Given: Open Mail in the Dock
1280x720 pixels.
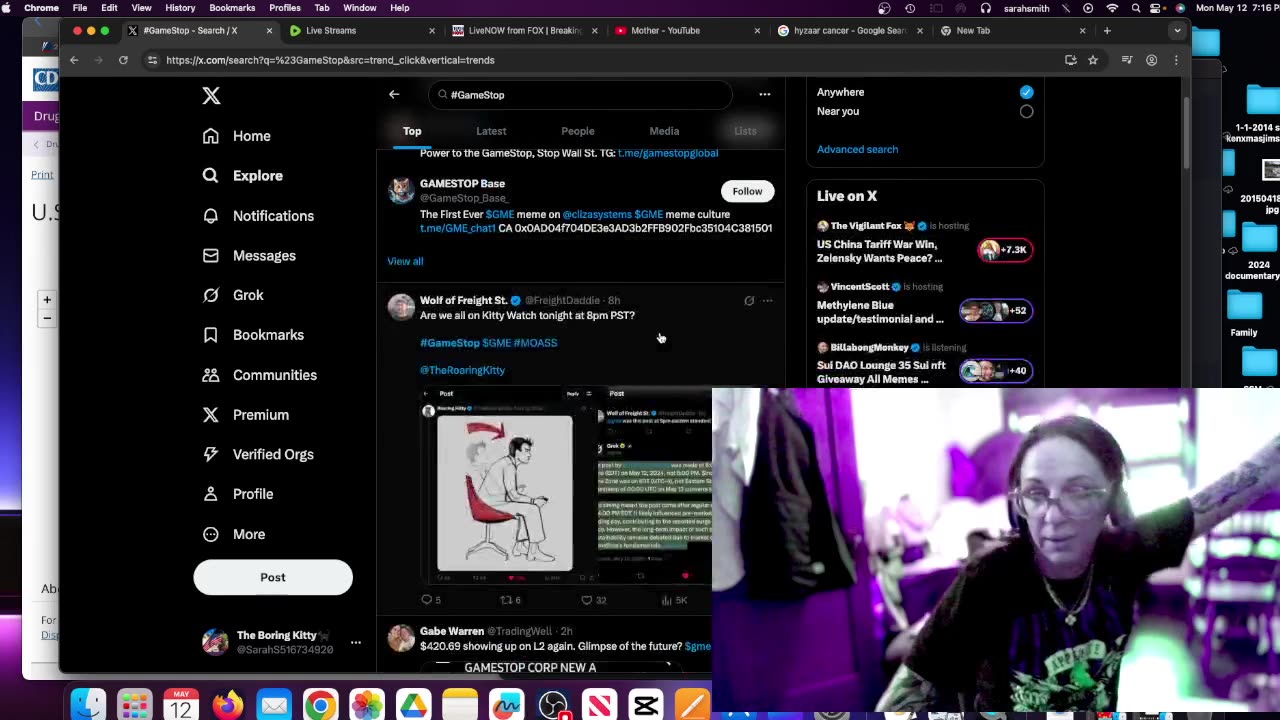Looking at the screenshot, I should click(274, 705).
